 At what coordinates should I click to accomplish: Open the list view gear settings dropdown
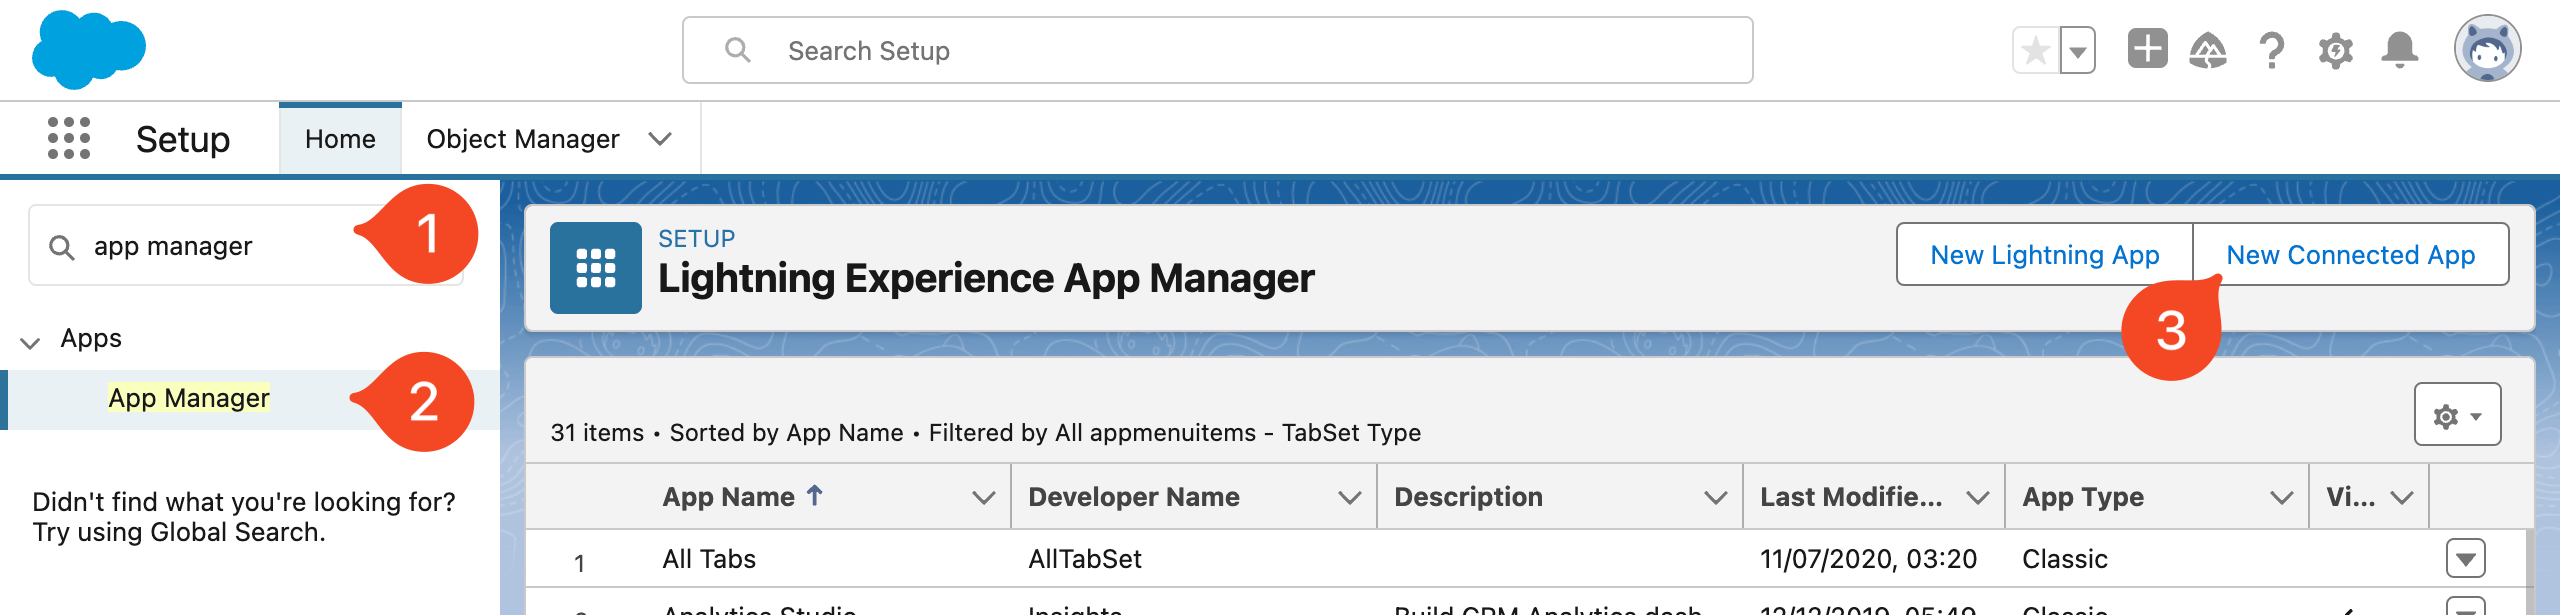(2457, 415)
